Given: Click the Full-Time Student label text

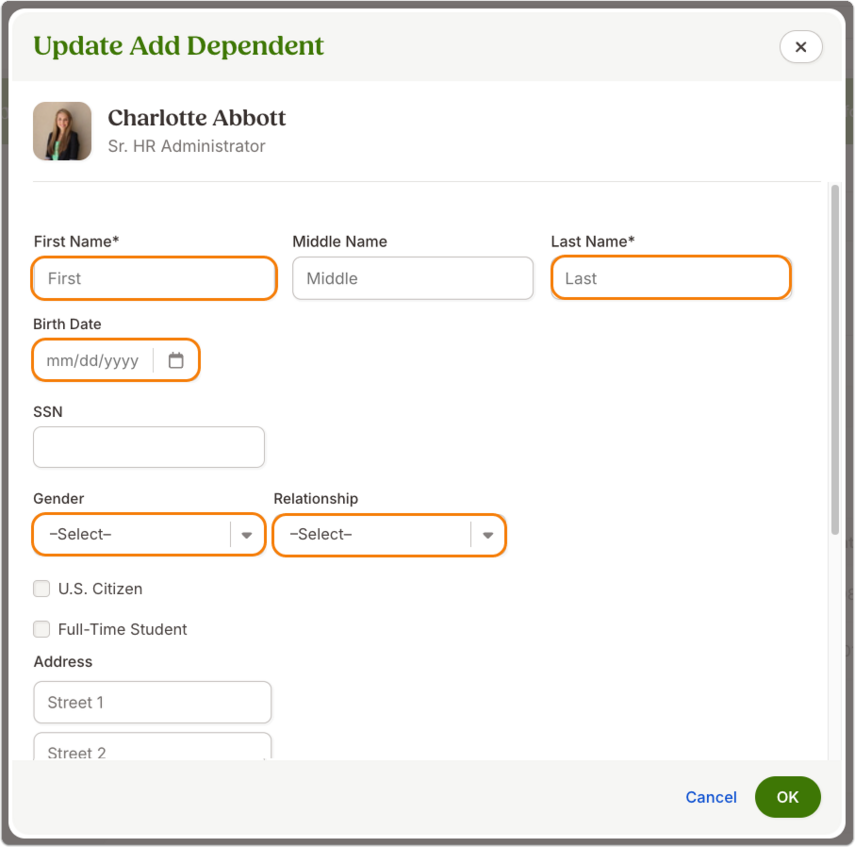Looking at the screenshot, I should tap(123, 629).
